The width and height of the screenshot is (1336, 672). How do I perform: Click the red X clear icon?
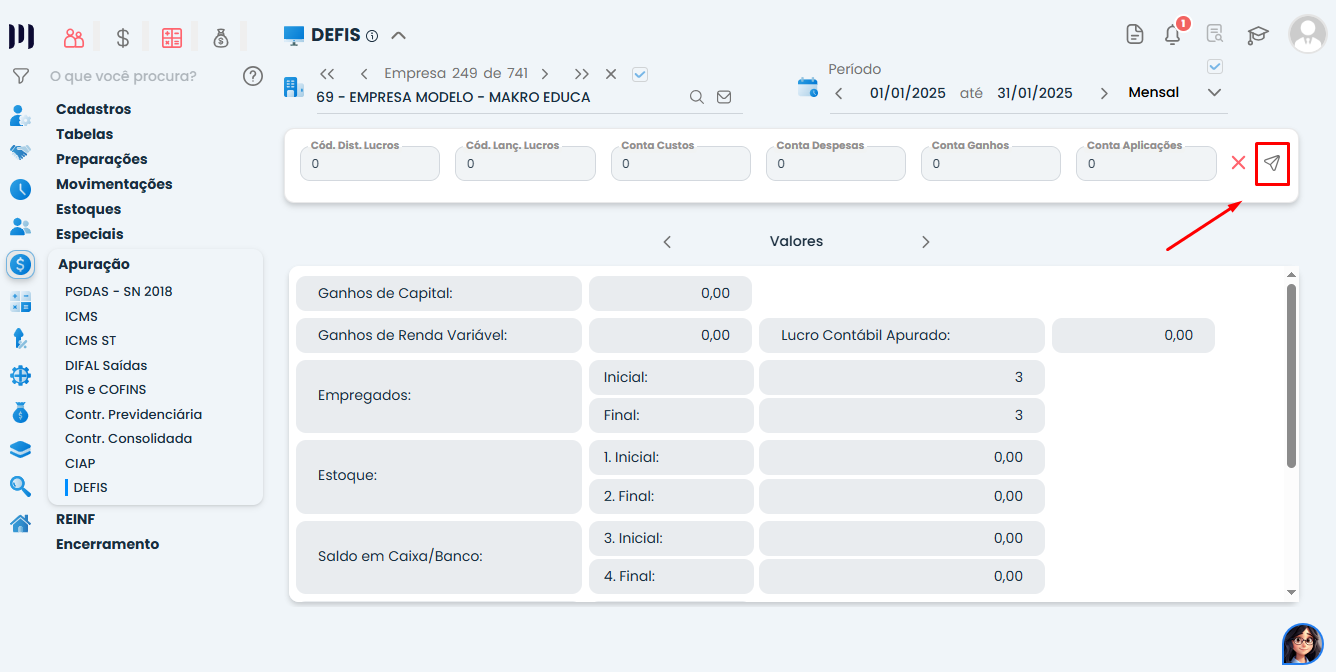point(1238,163)
